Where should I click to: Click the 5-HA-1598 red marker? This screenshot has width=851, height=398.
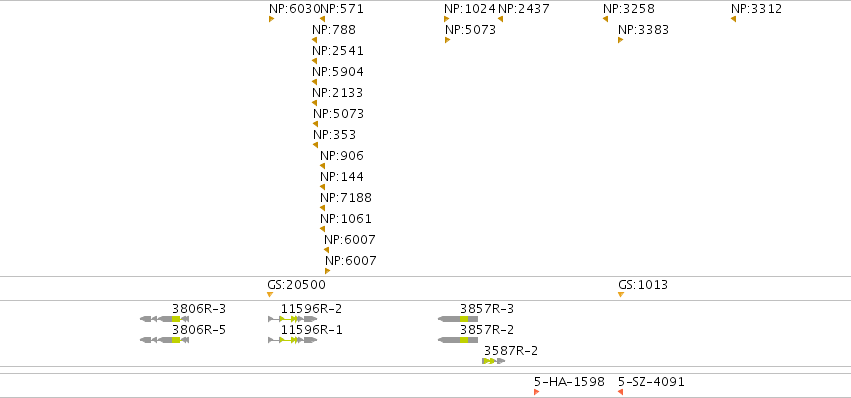point(536,392)
